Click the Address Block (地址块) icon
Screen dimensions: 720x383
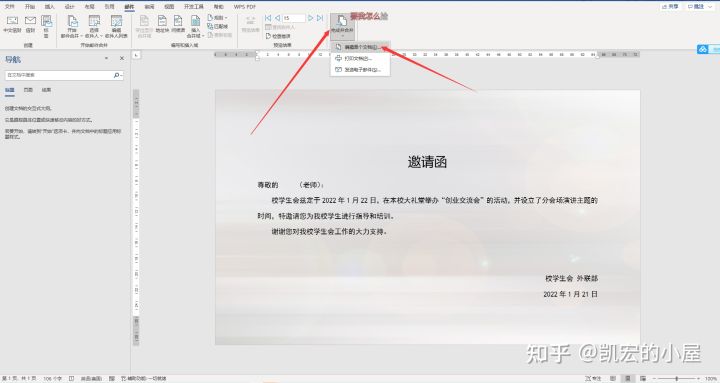(162, 24)
